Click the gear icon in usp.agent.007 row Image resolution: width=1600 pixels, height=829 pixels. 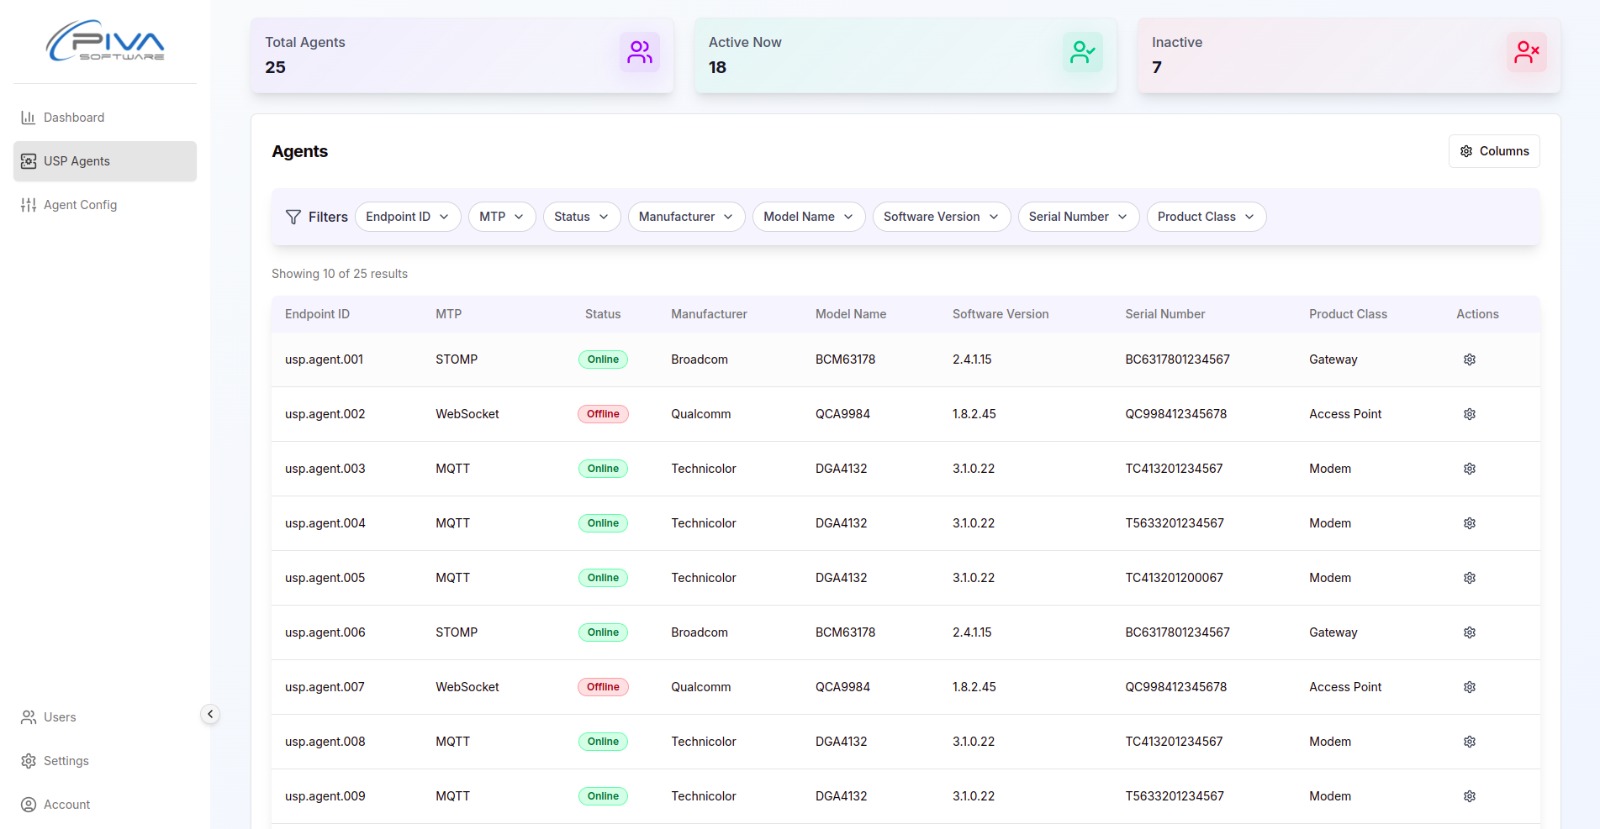pos(1469,688)
